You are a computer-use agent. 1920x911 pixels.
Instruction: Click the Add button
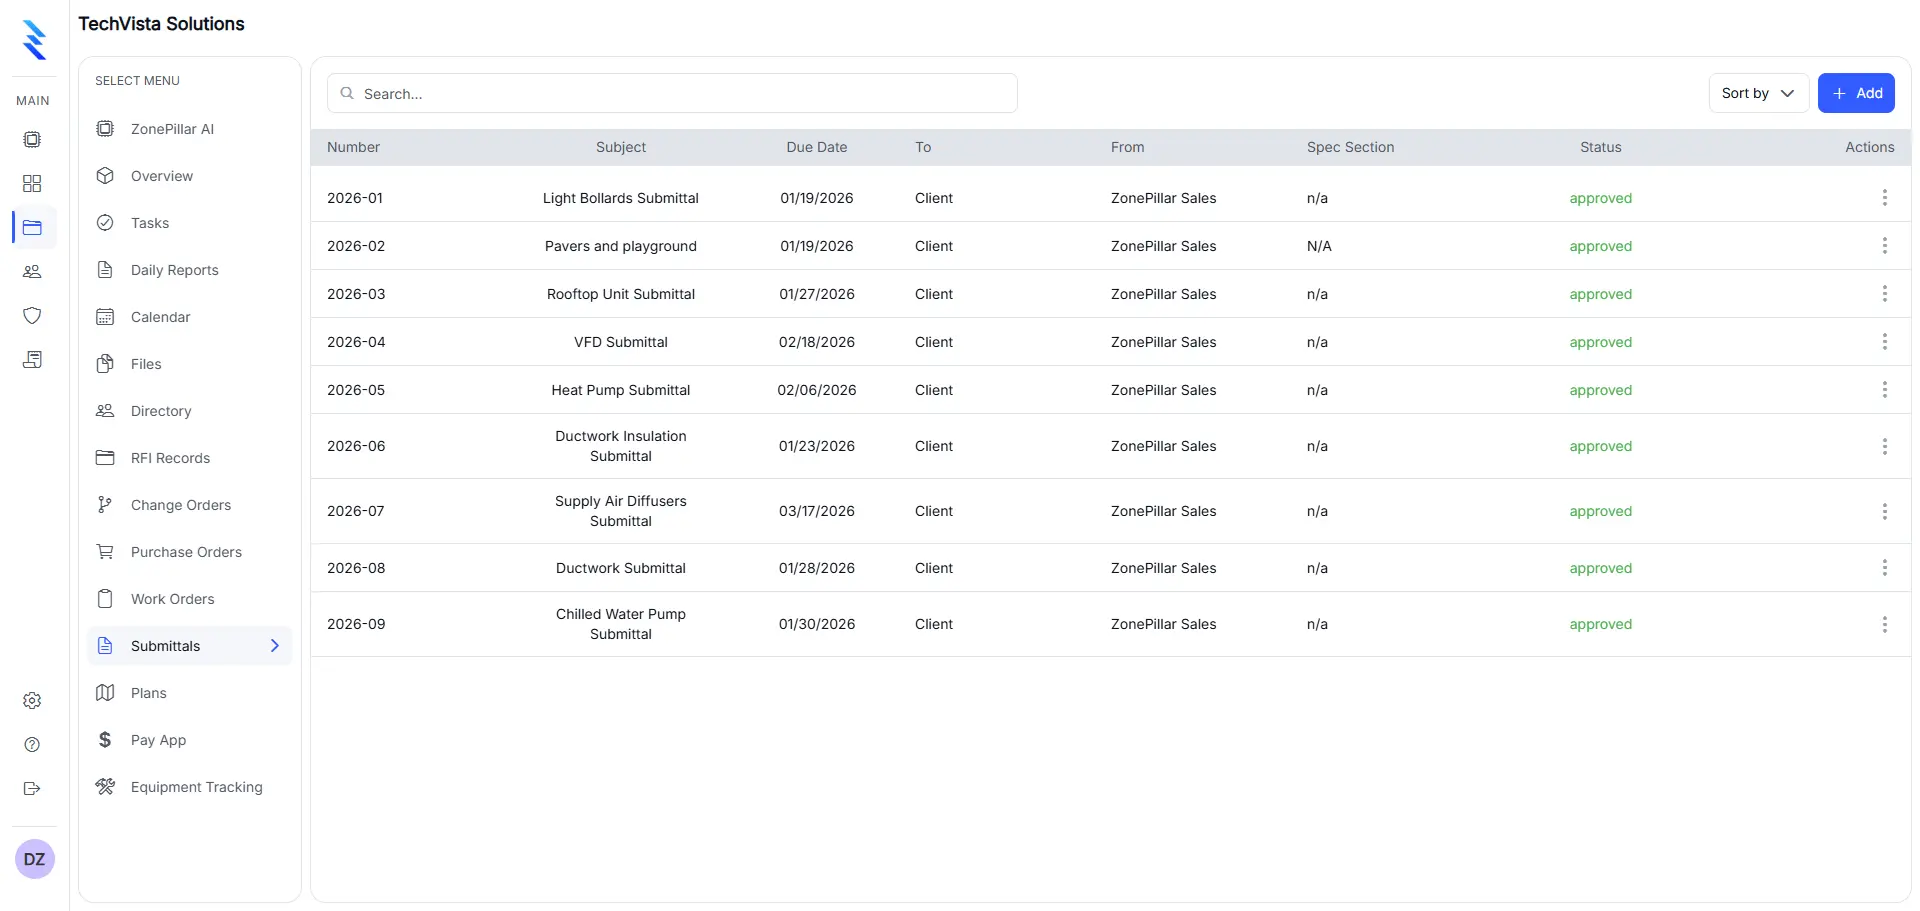(1857, 92)
